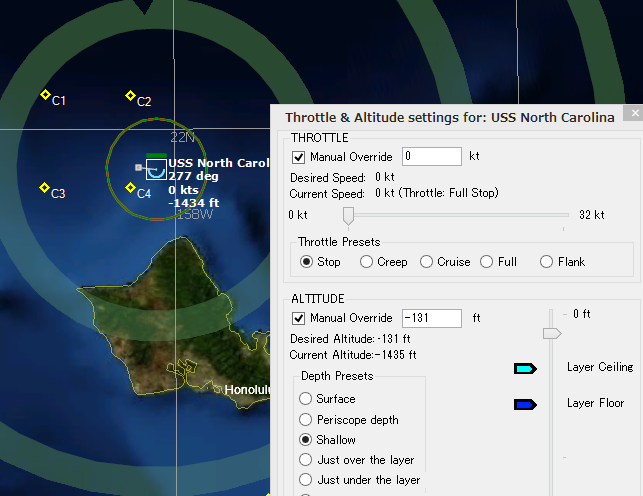Select the Creep throttle preset
643x496 pixels.
point(366,262)
